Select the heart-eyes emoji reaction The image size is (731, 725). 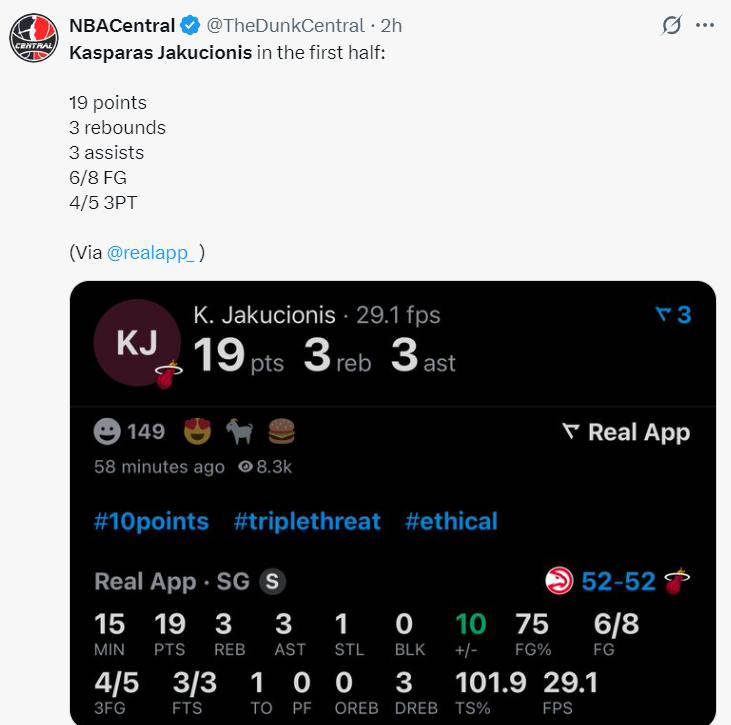[197, 431]
